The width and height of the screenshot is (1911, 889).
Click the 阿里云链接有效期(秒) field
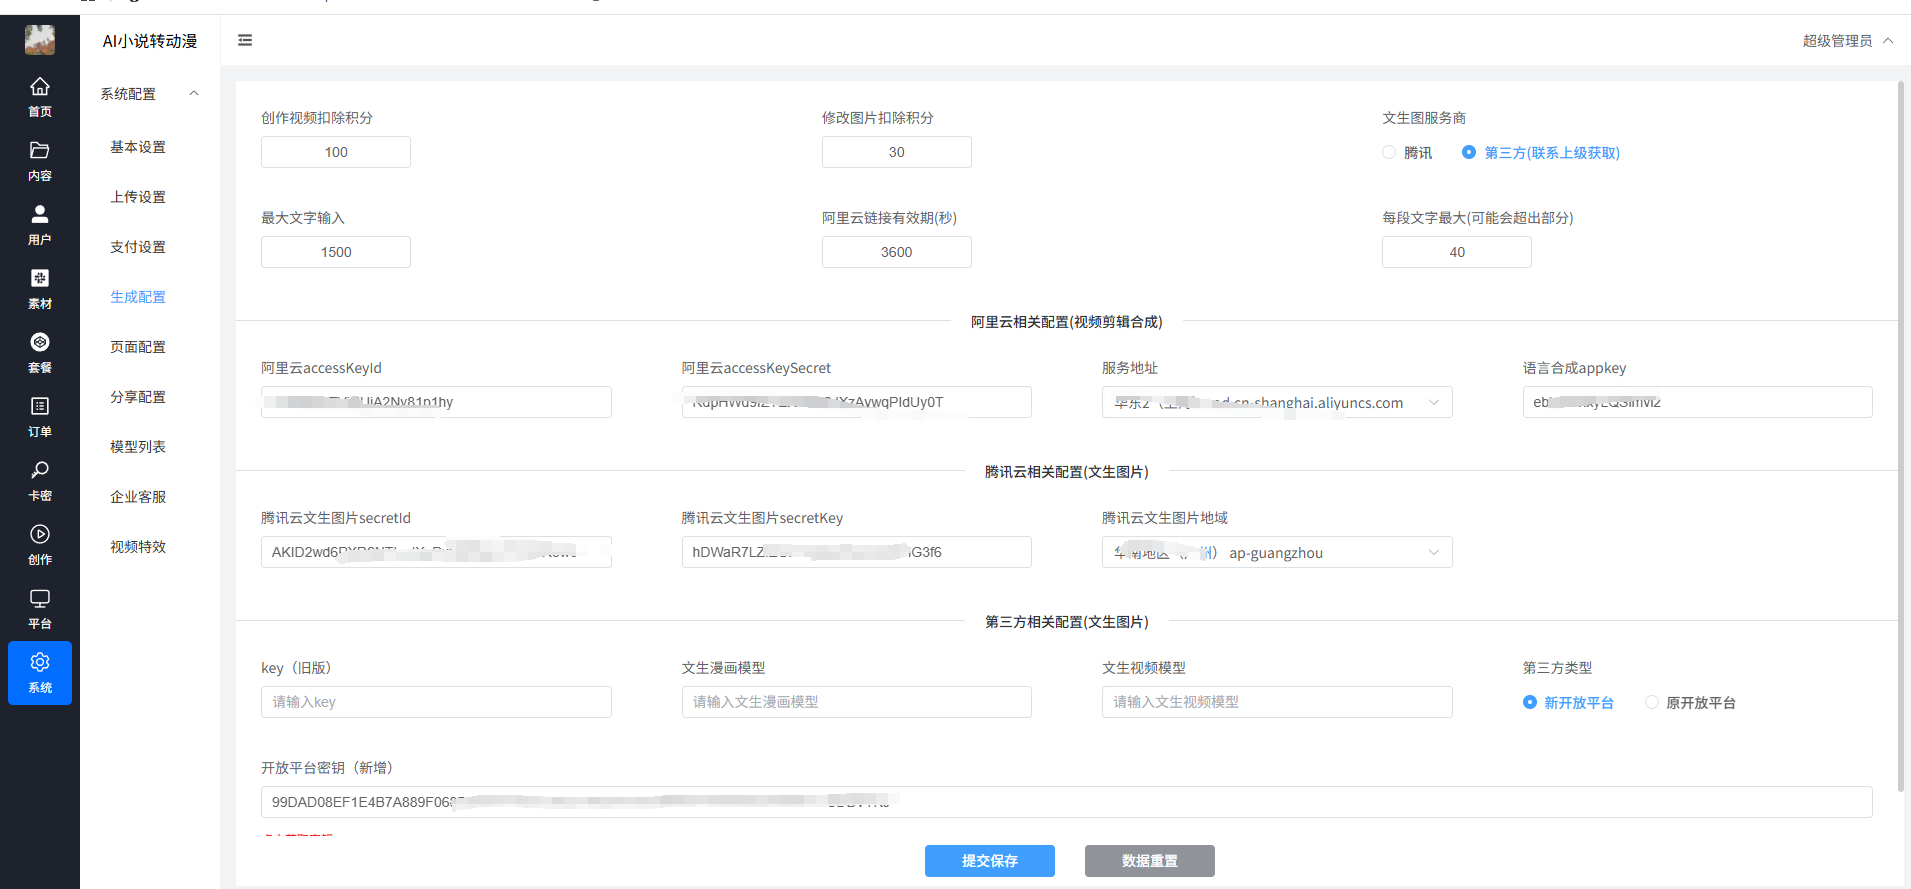(897, 252)
